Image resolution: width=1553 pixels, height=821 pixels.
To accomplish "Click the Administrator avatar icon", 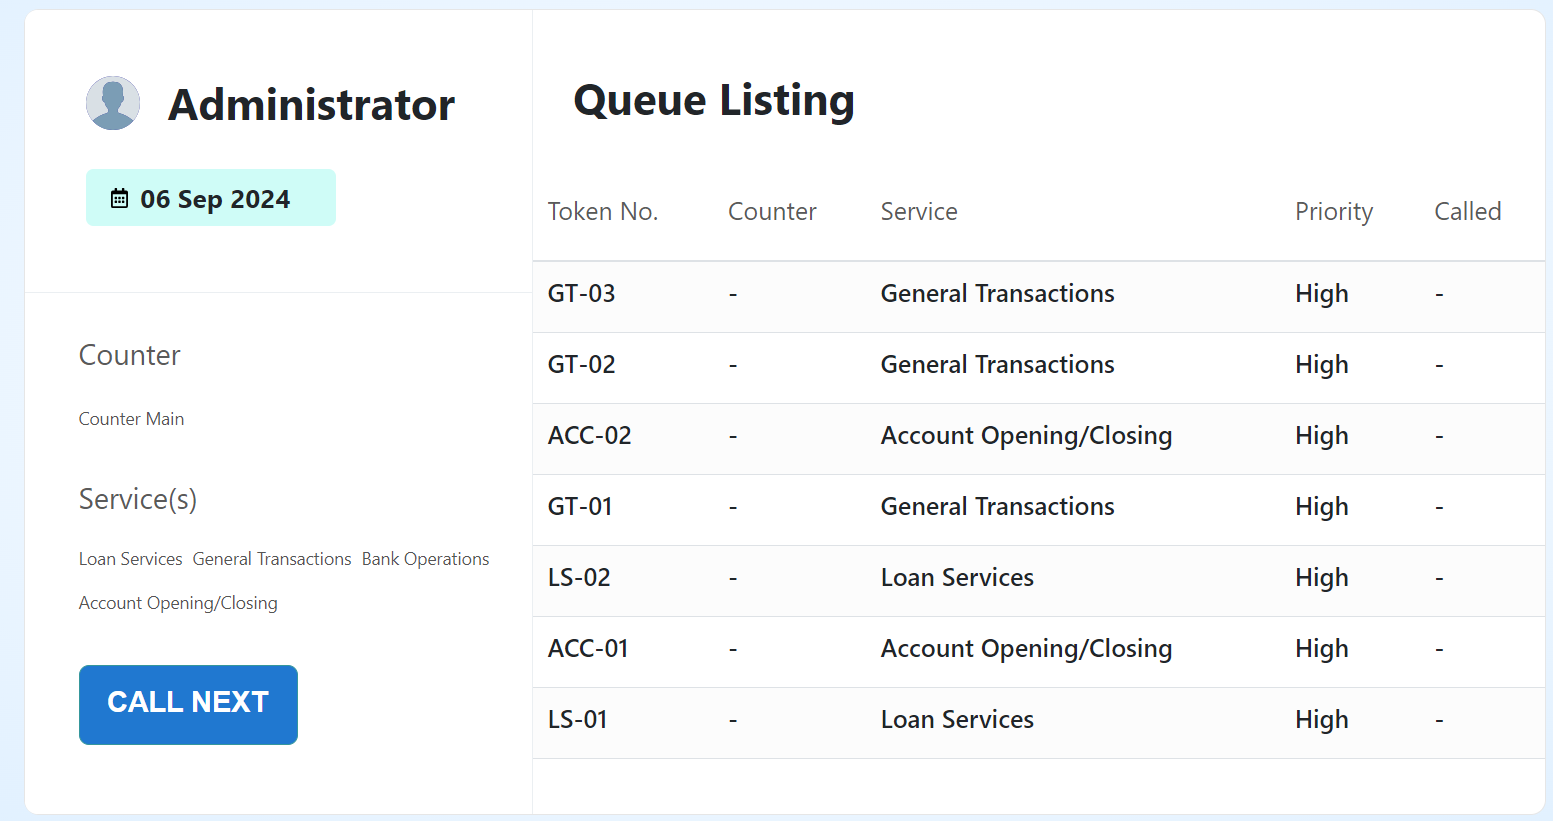I will tap(113, 103).
